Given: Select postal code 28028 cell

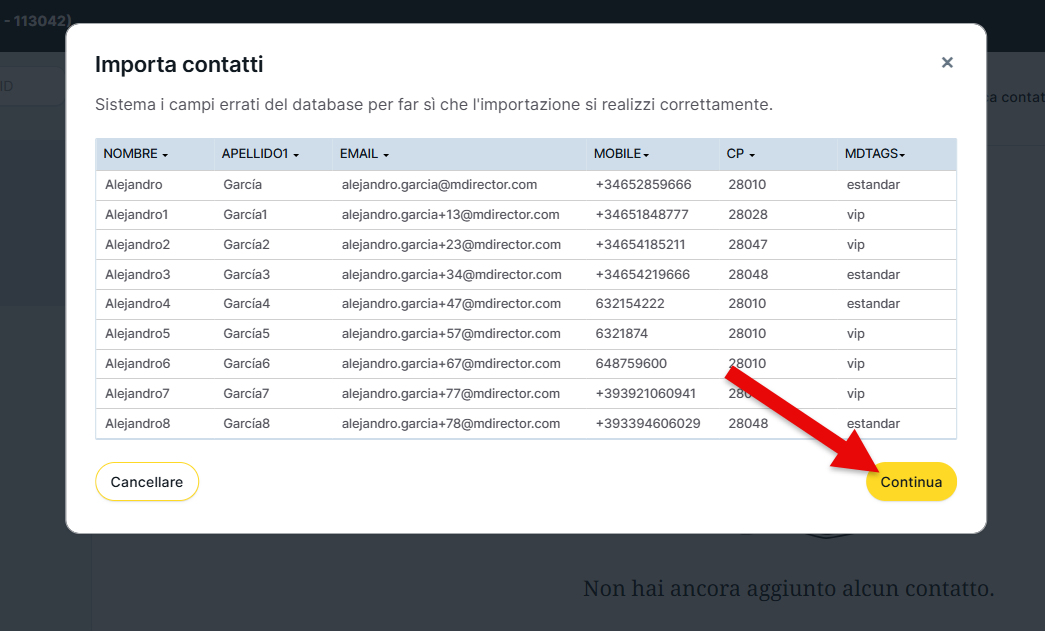Looking at the screenshot, I should (x=747, y=215).
